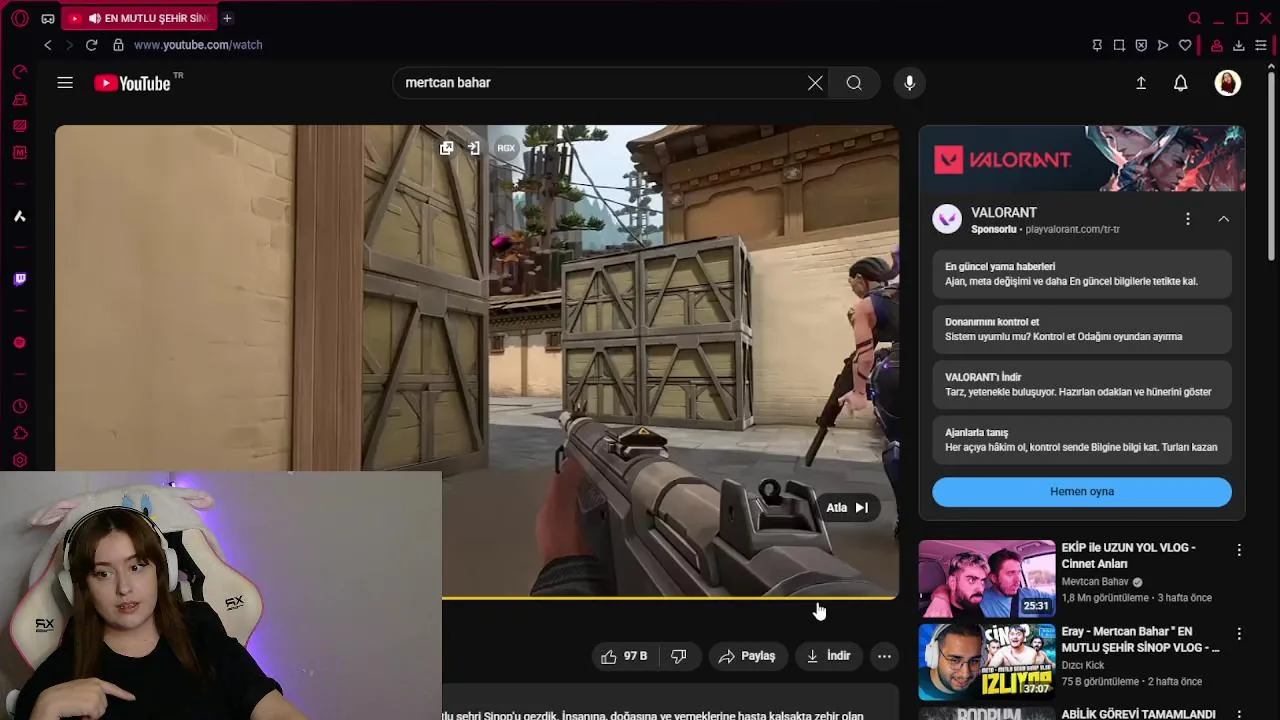The height and width of the screenshot is (720, 1280).
Task: Click the Hemen oyna button
Action: pos(1082,492)
